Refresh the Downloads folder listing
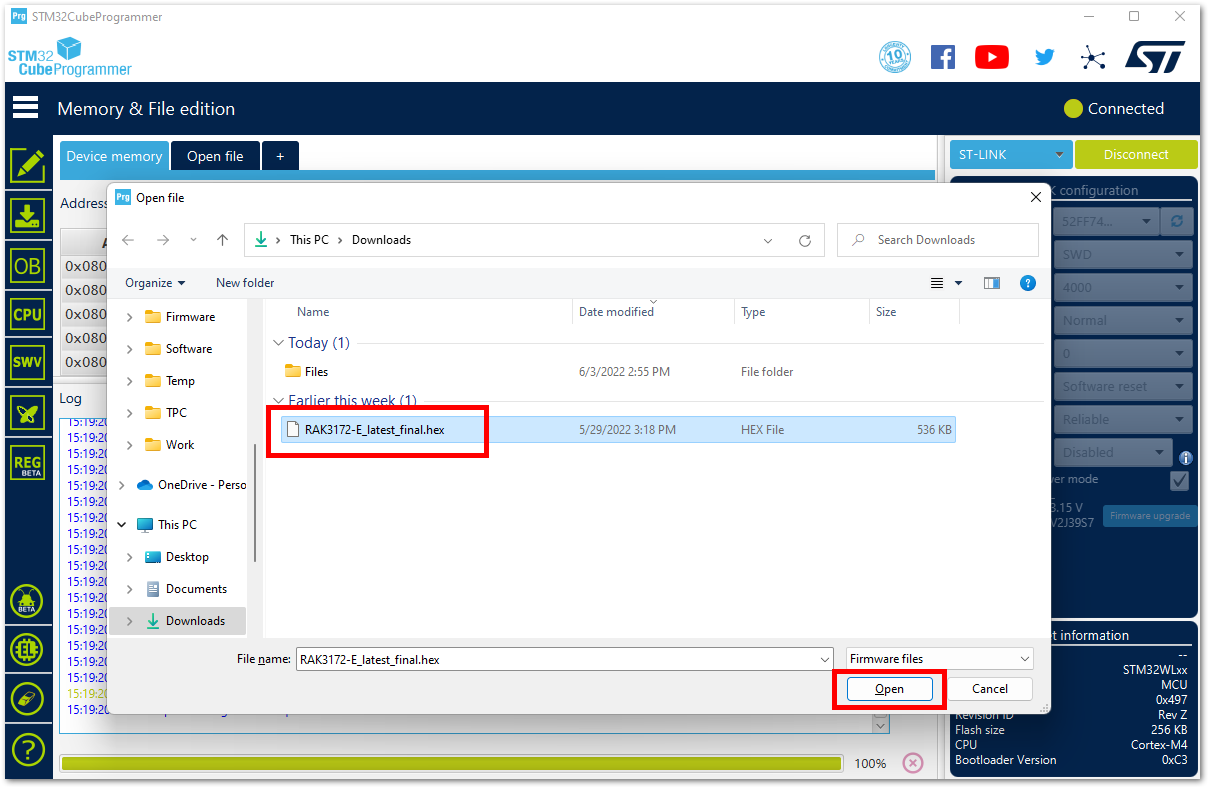 point(805,240)
